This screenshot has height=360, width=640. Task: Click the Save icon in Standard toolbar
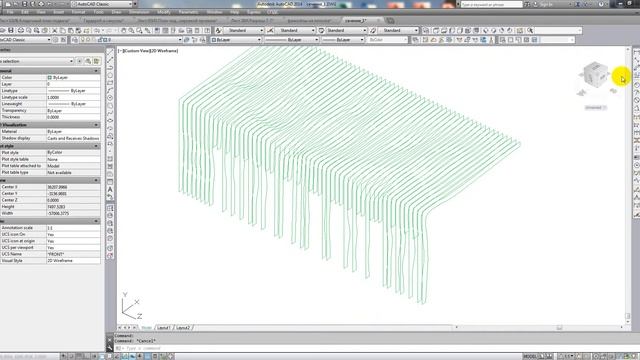click(11, 31)
